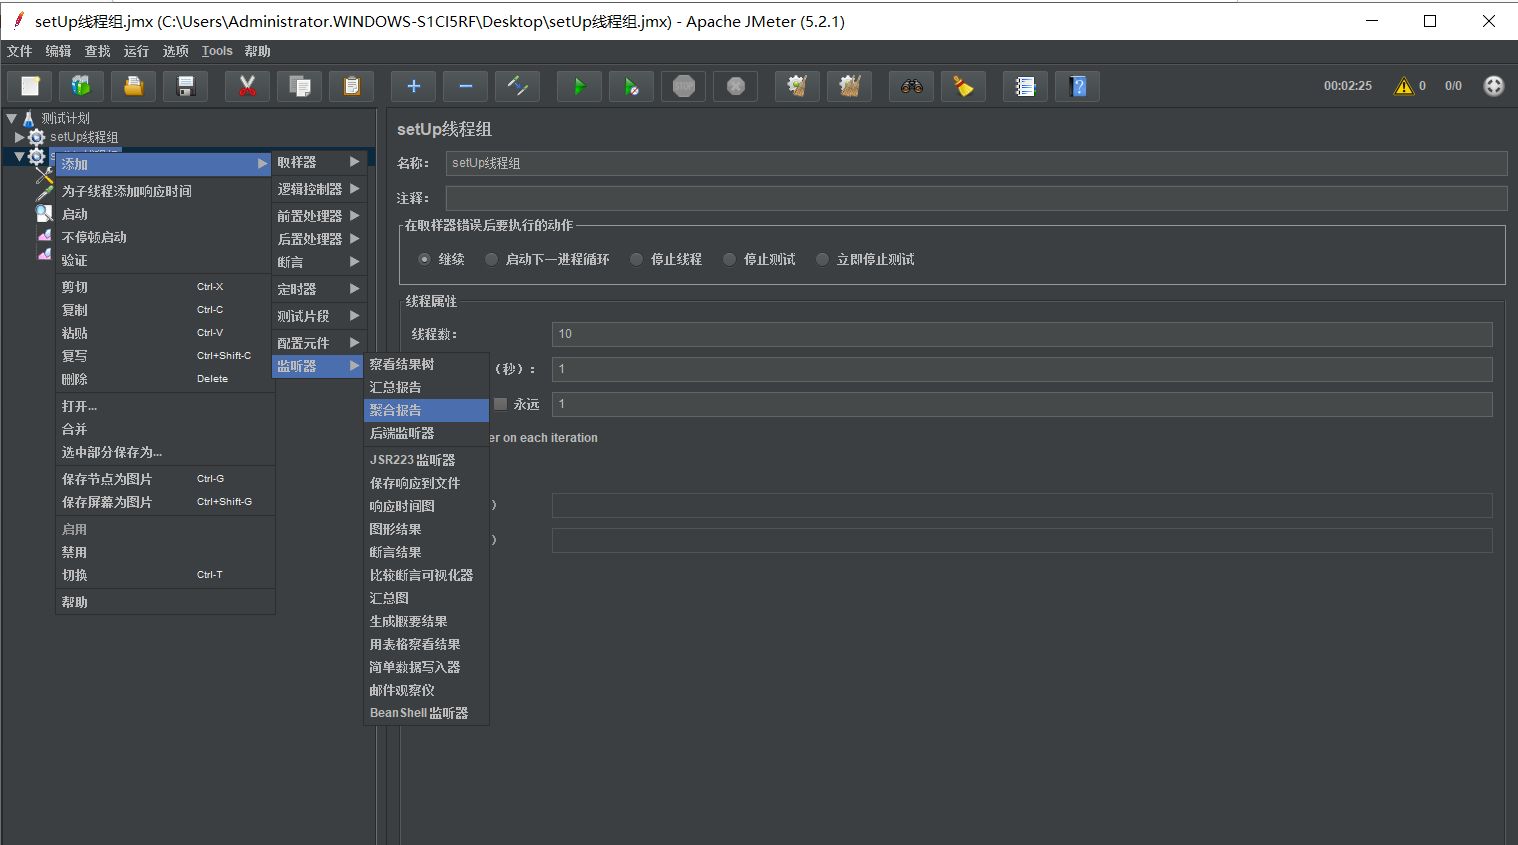The width and height of the screenshot is (1518, 845).
Task: Click the Open file folder icon
Action: [133, 86]
